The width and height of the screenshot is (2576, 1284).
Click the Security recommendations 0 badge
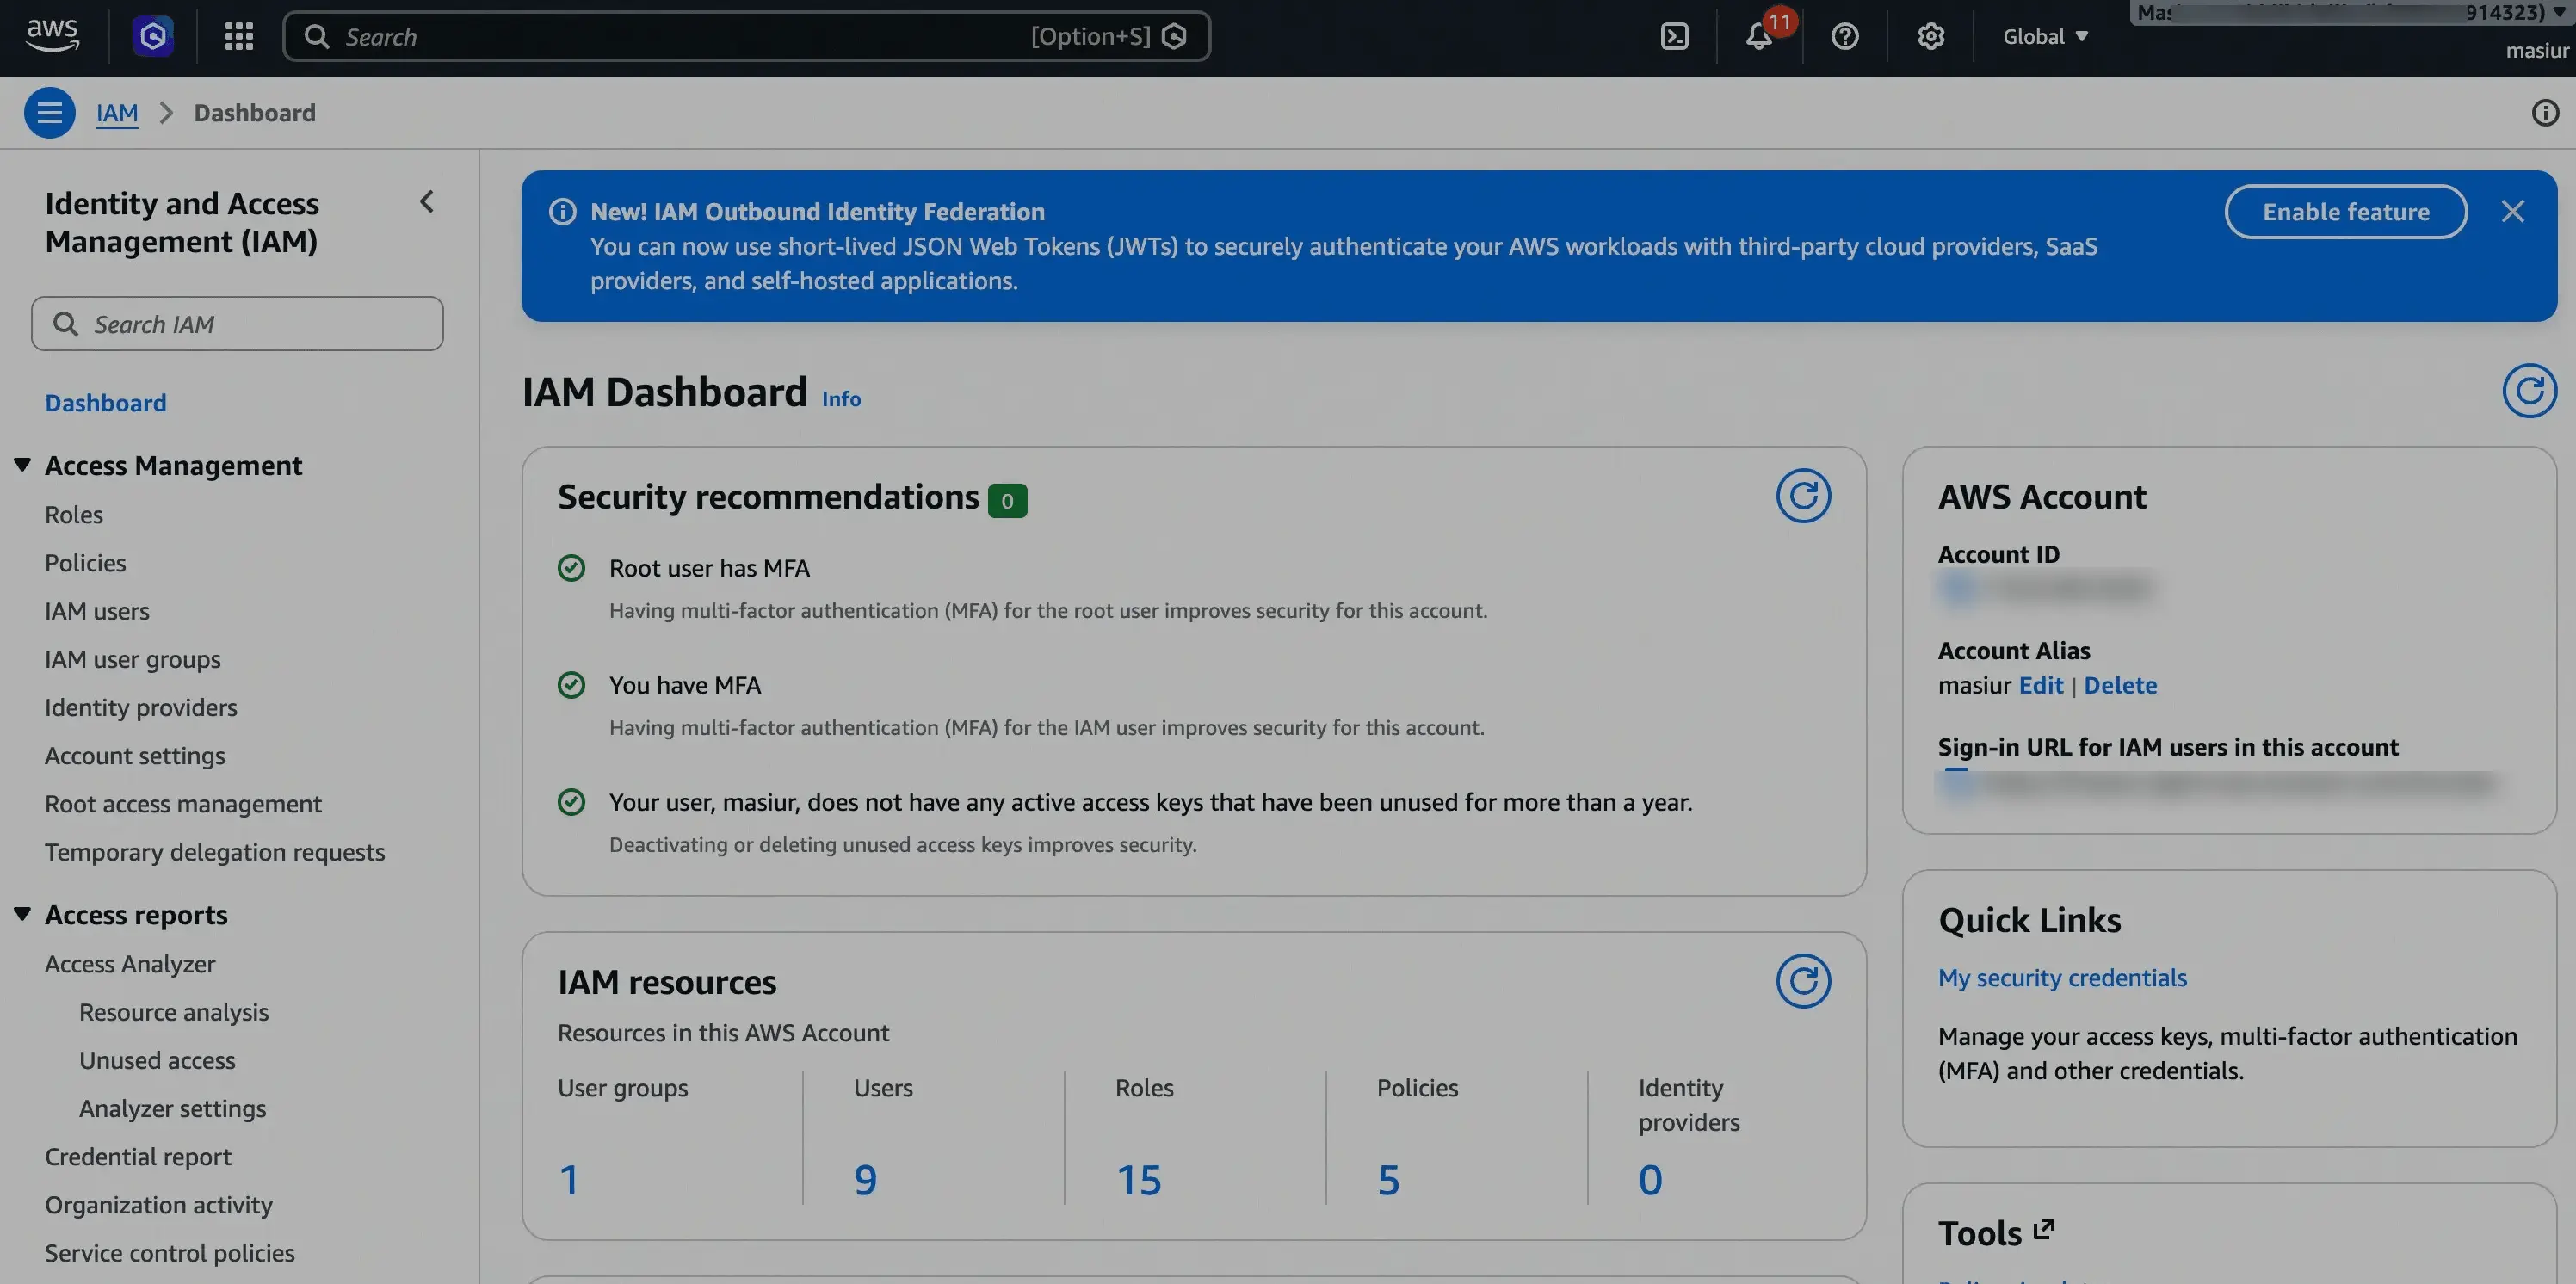tap(1007, 500)
